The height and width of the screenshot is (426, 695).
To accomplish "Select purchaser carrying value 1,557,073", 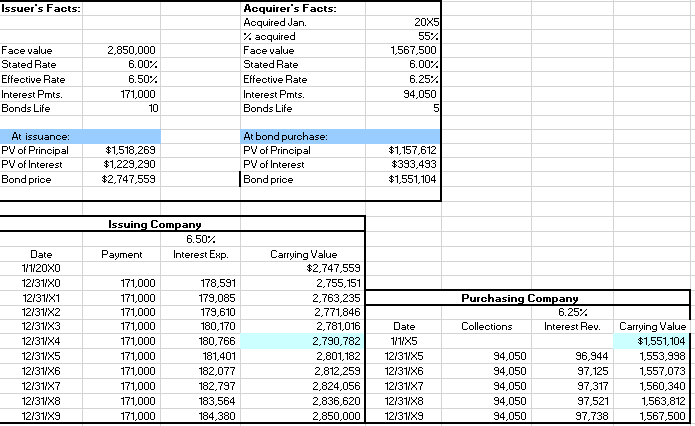I will [x=662, y=371].
